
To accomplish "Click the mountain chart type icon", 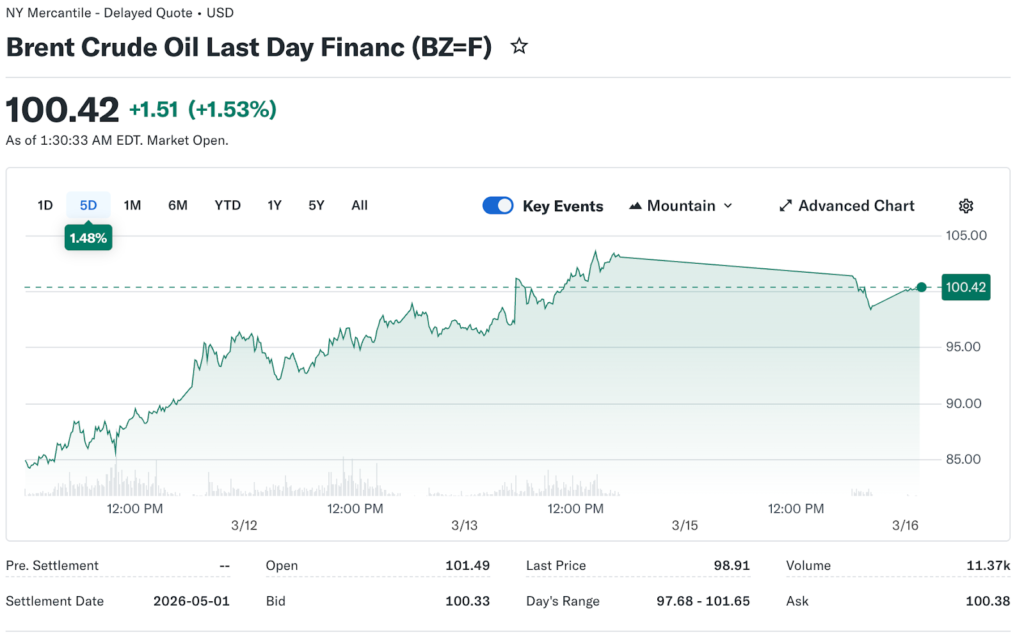I will coord(635,206).
